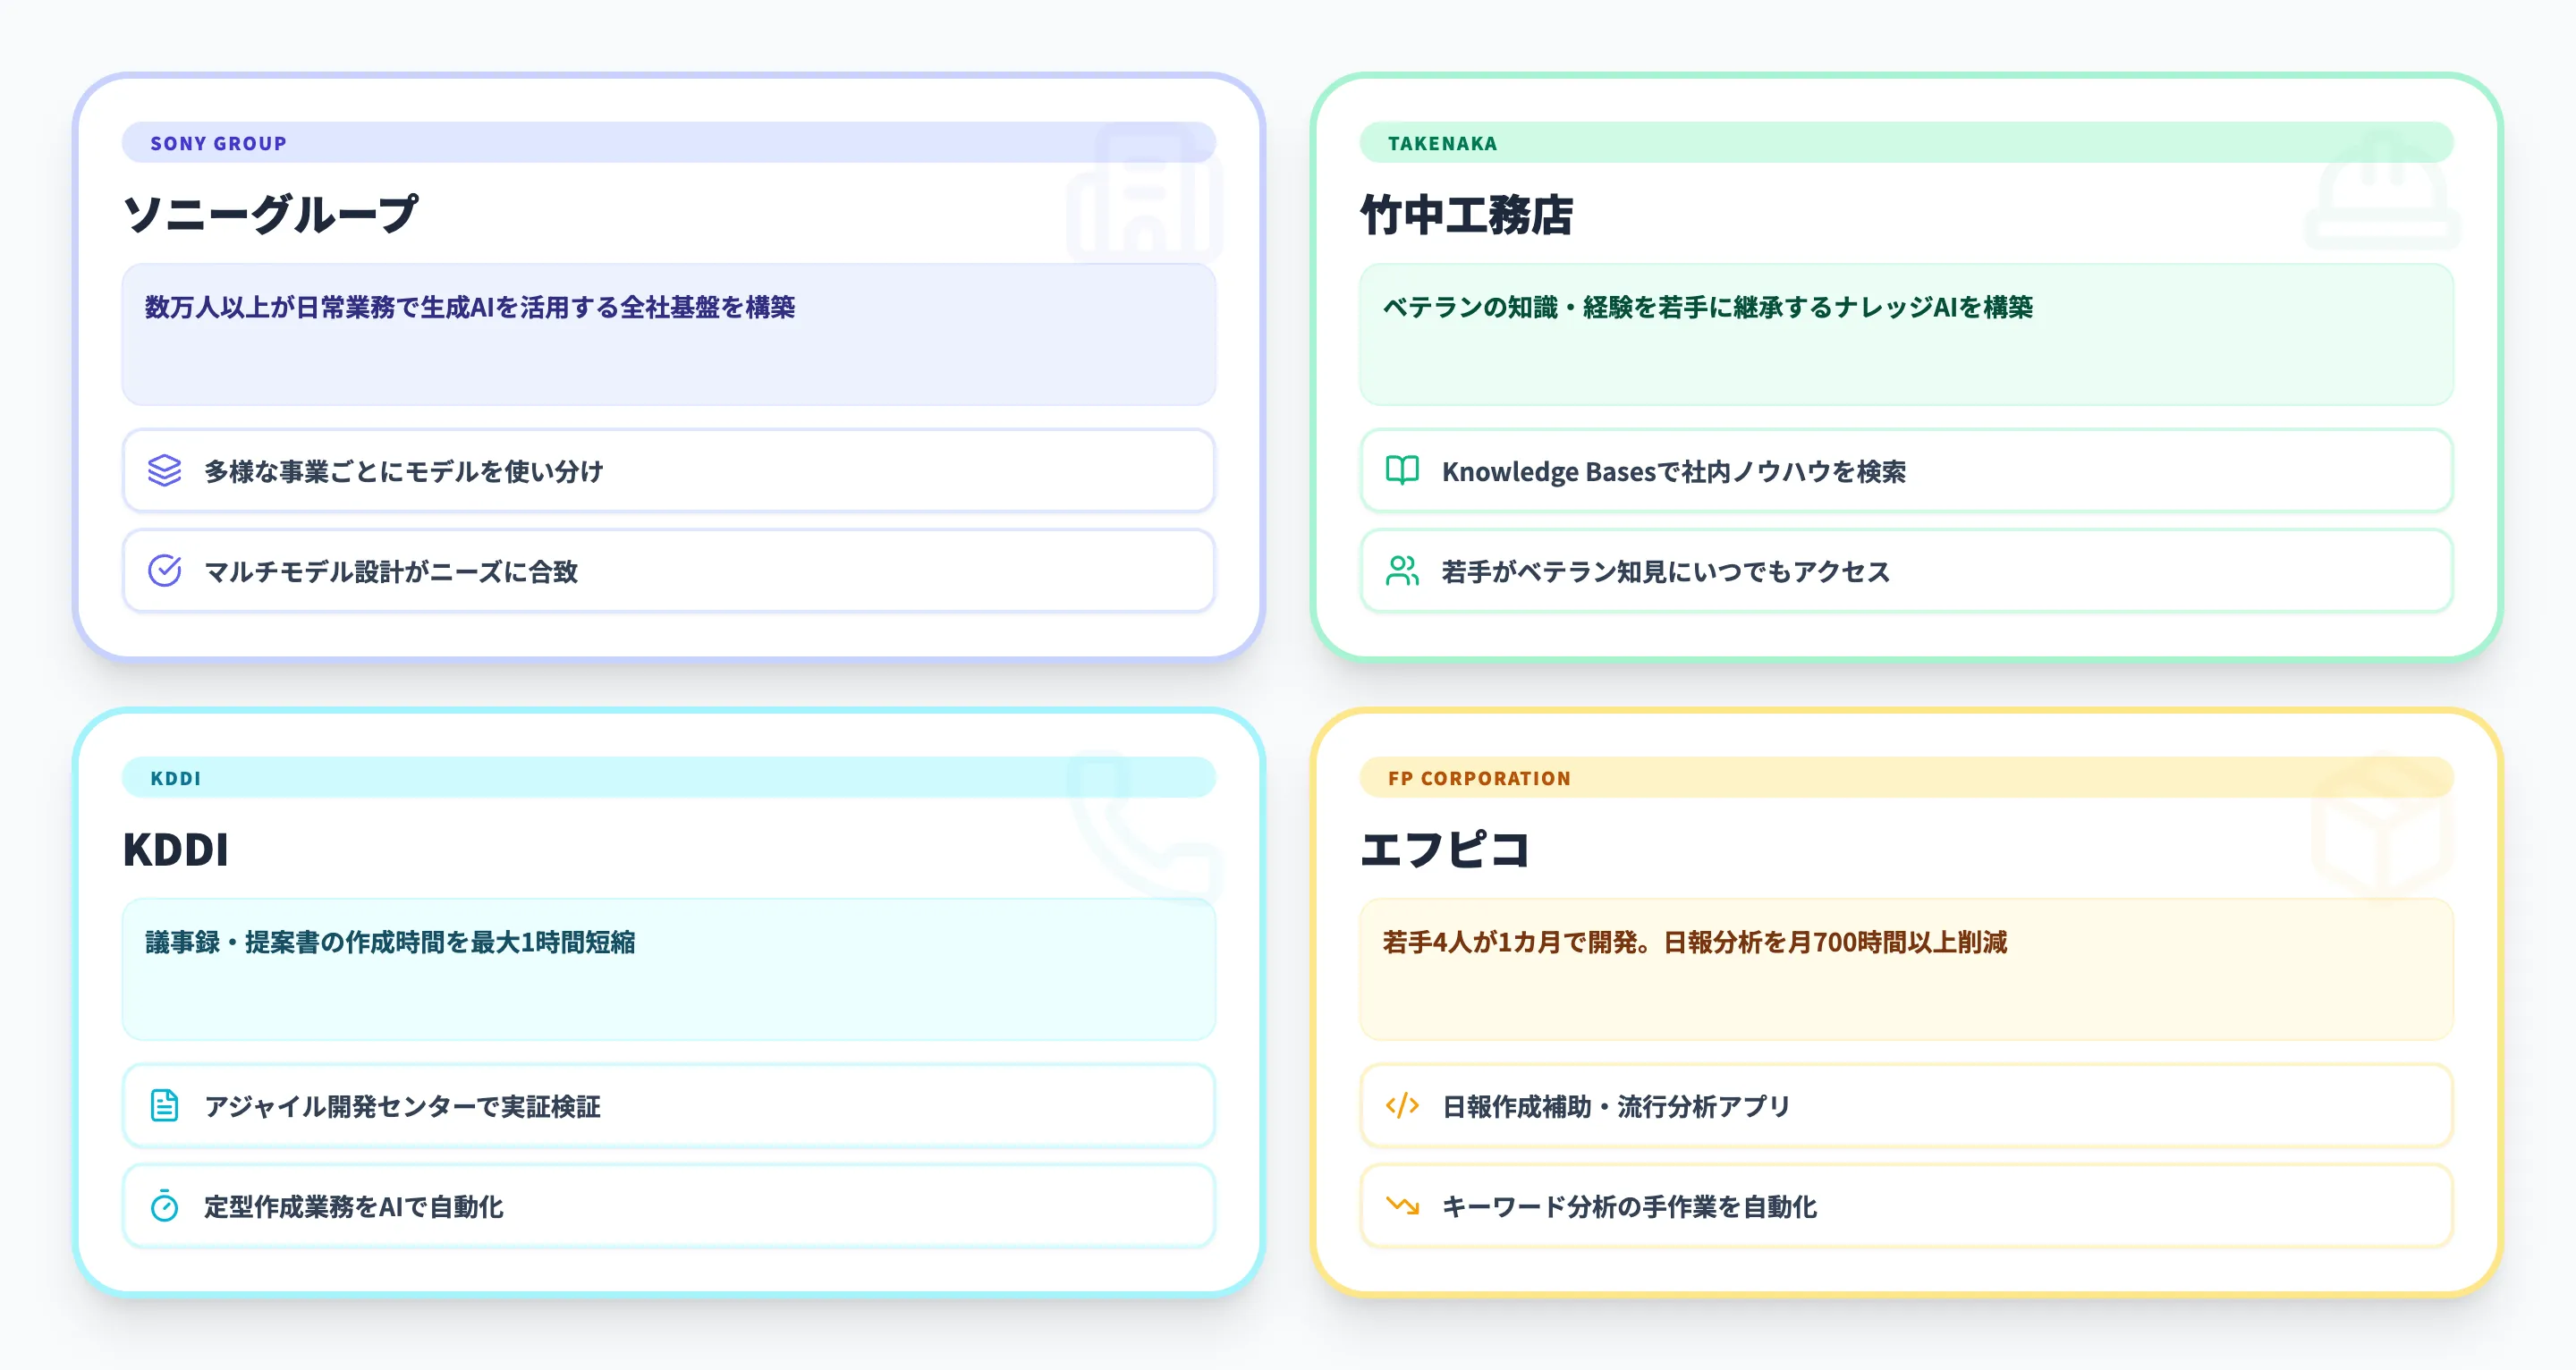Select the layers icon next to モデルを使い分け
2576x1370 pixels.
(163, 470)
